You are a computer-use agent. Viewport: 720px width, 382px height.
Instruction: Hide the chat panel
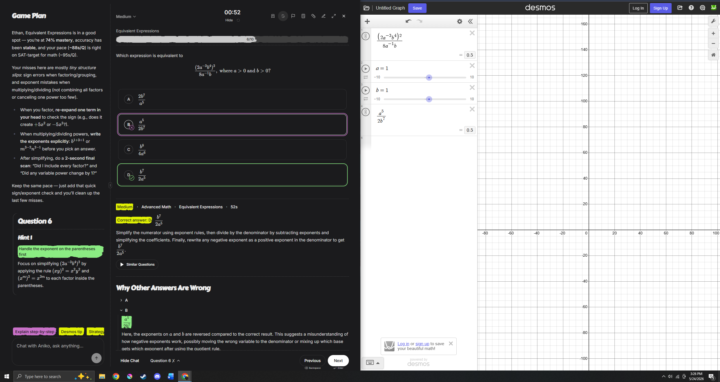(x=129, y=361)
